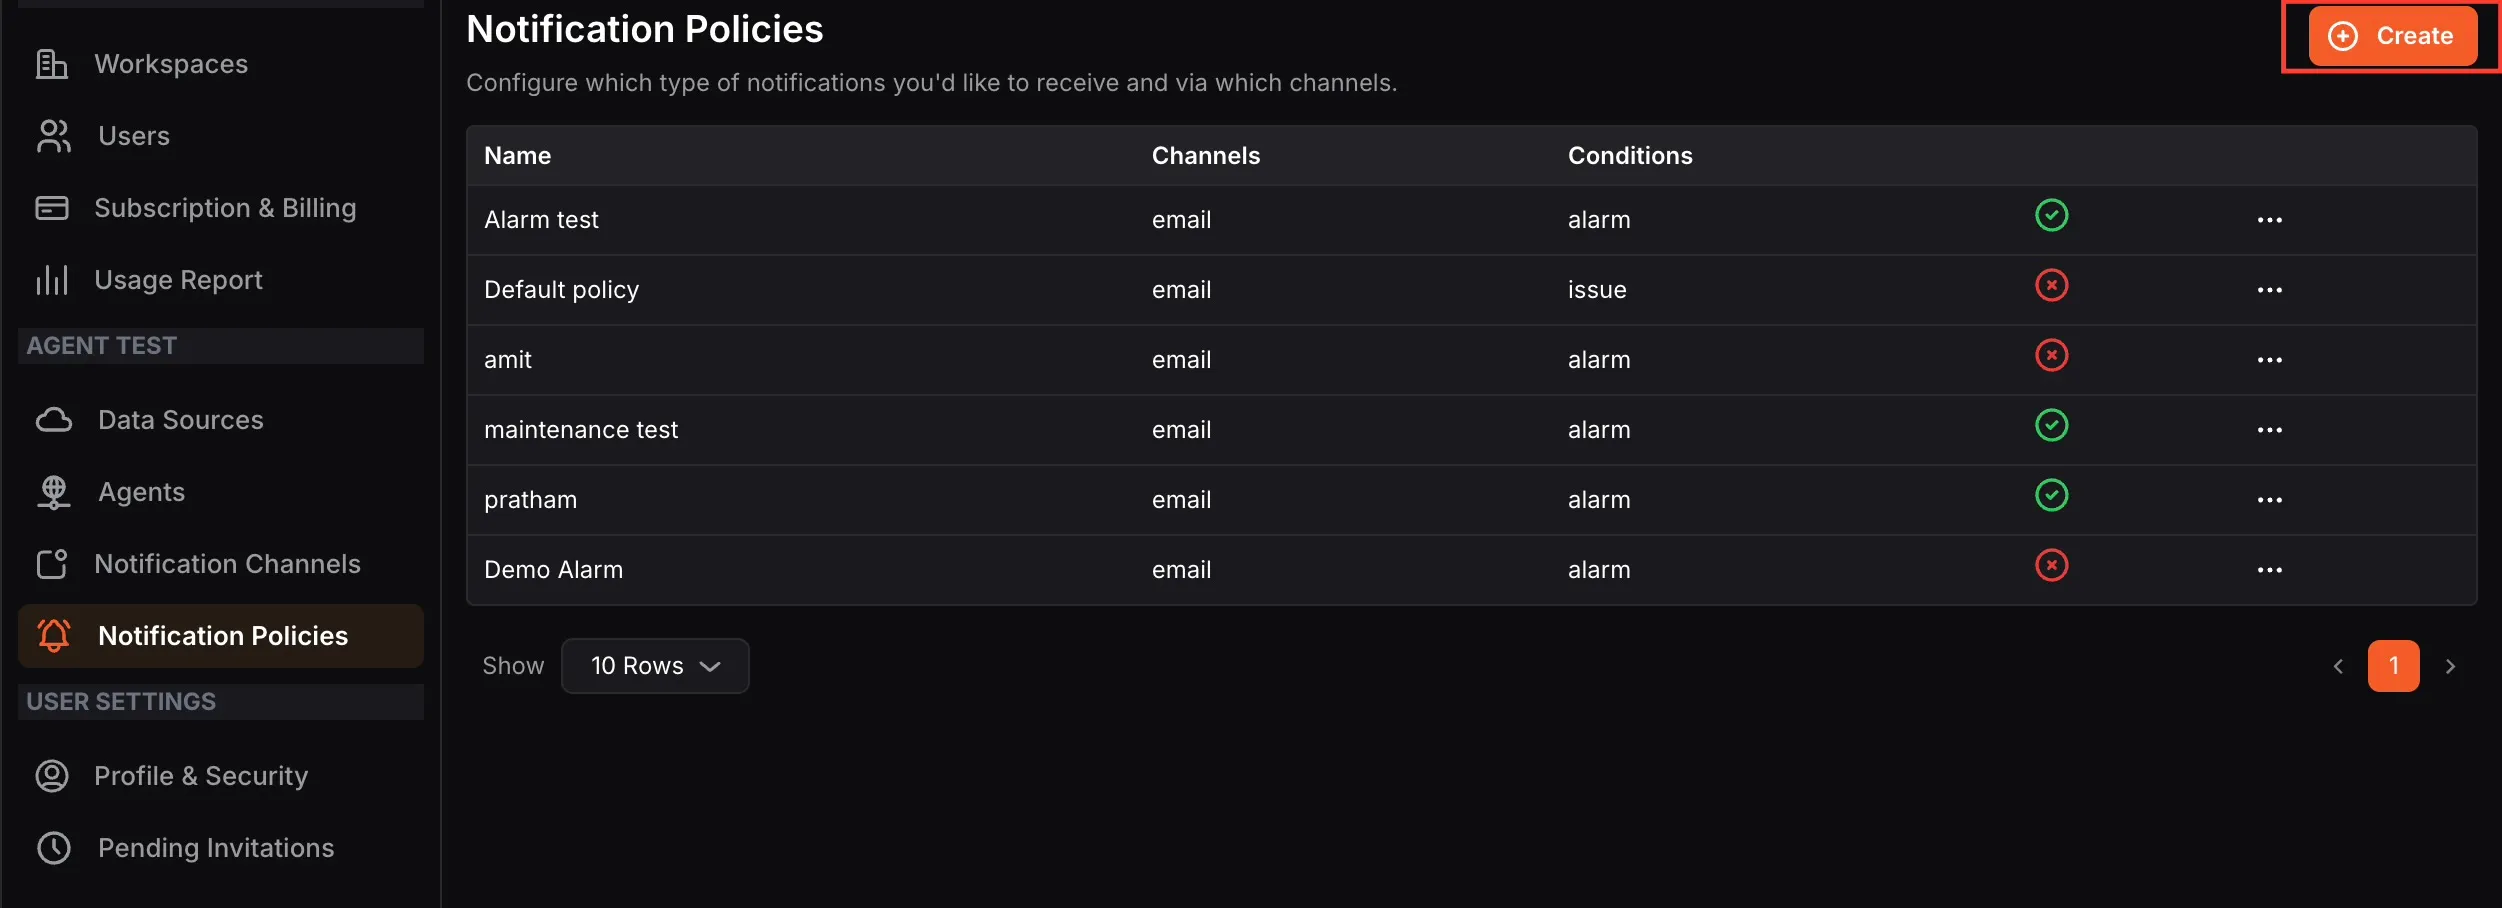Click the Data Sources cloud icon
This screenshot has width=2502, height=908.
(54, 420)
